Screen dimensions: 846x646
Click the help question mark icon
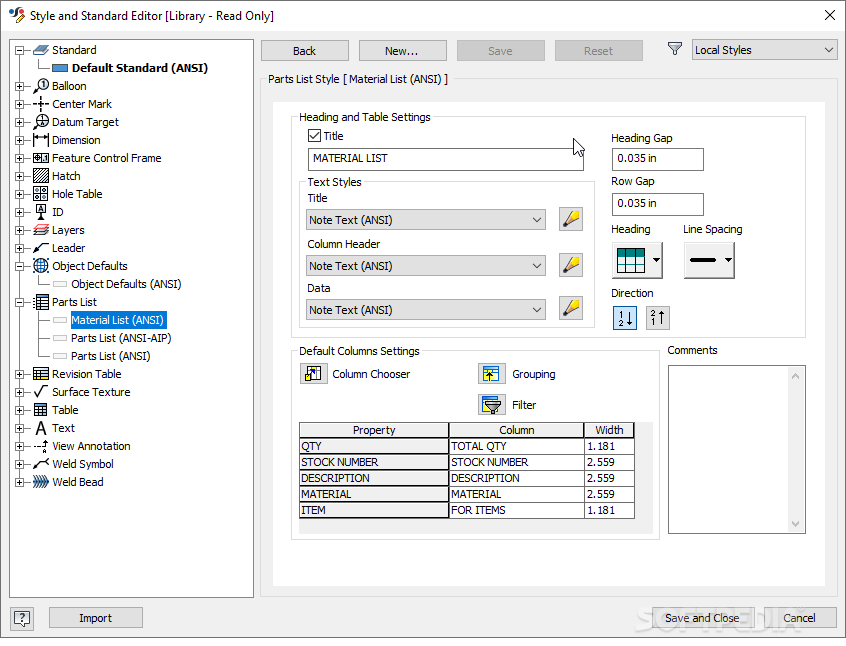(22, 618)
